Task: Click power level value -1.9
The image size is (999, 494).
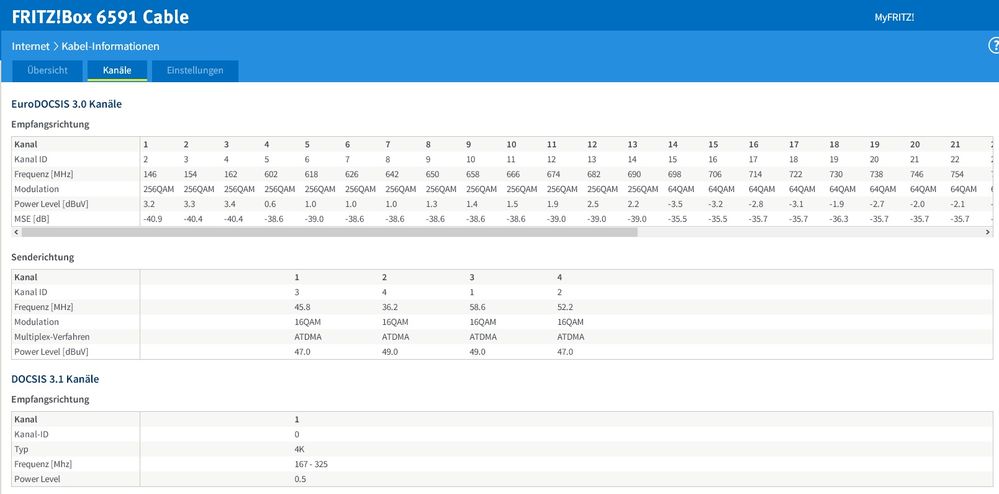Action: (x=837, y=204)
